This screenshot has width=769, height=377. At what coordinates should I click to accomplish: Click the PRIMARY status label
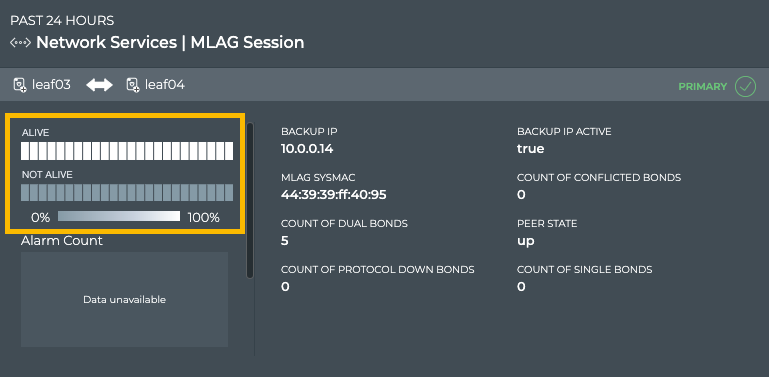[703, 87]
